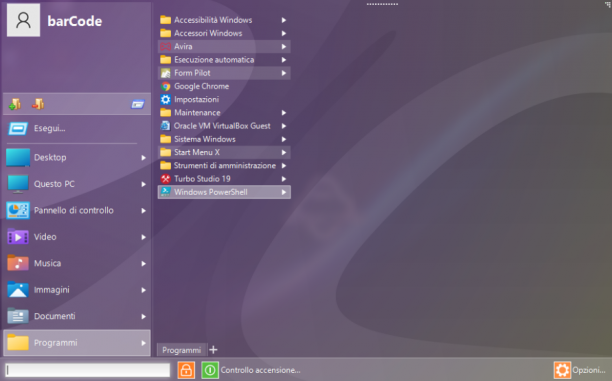
Task: Open the Accessori Windows menu entry
Action: [x=224, y=33]
